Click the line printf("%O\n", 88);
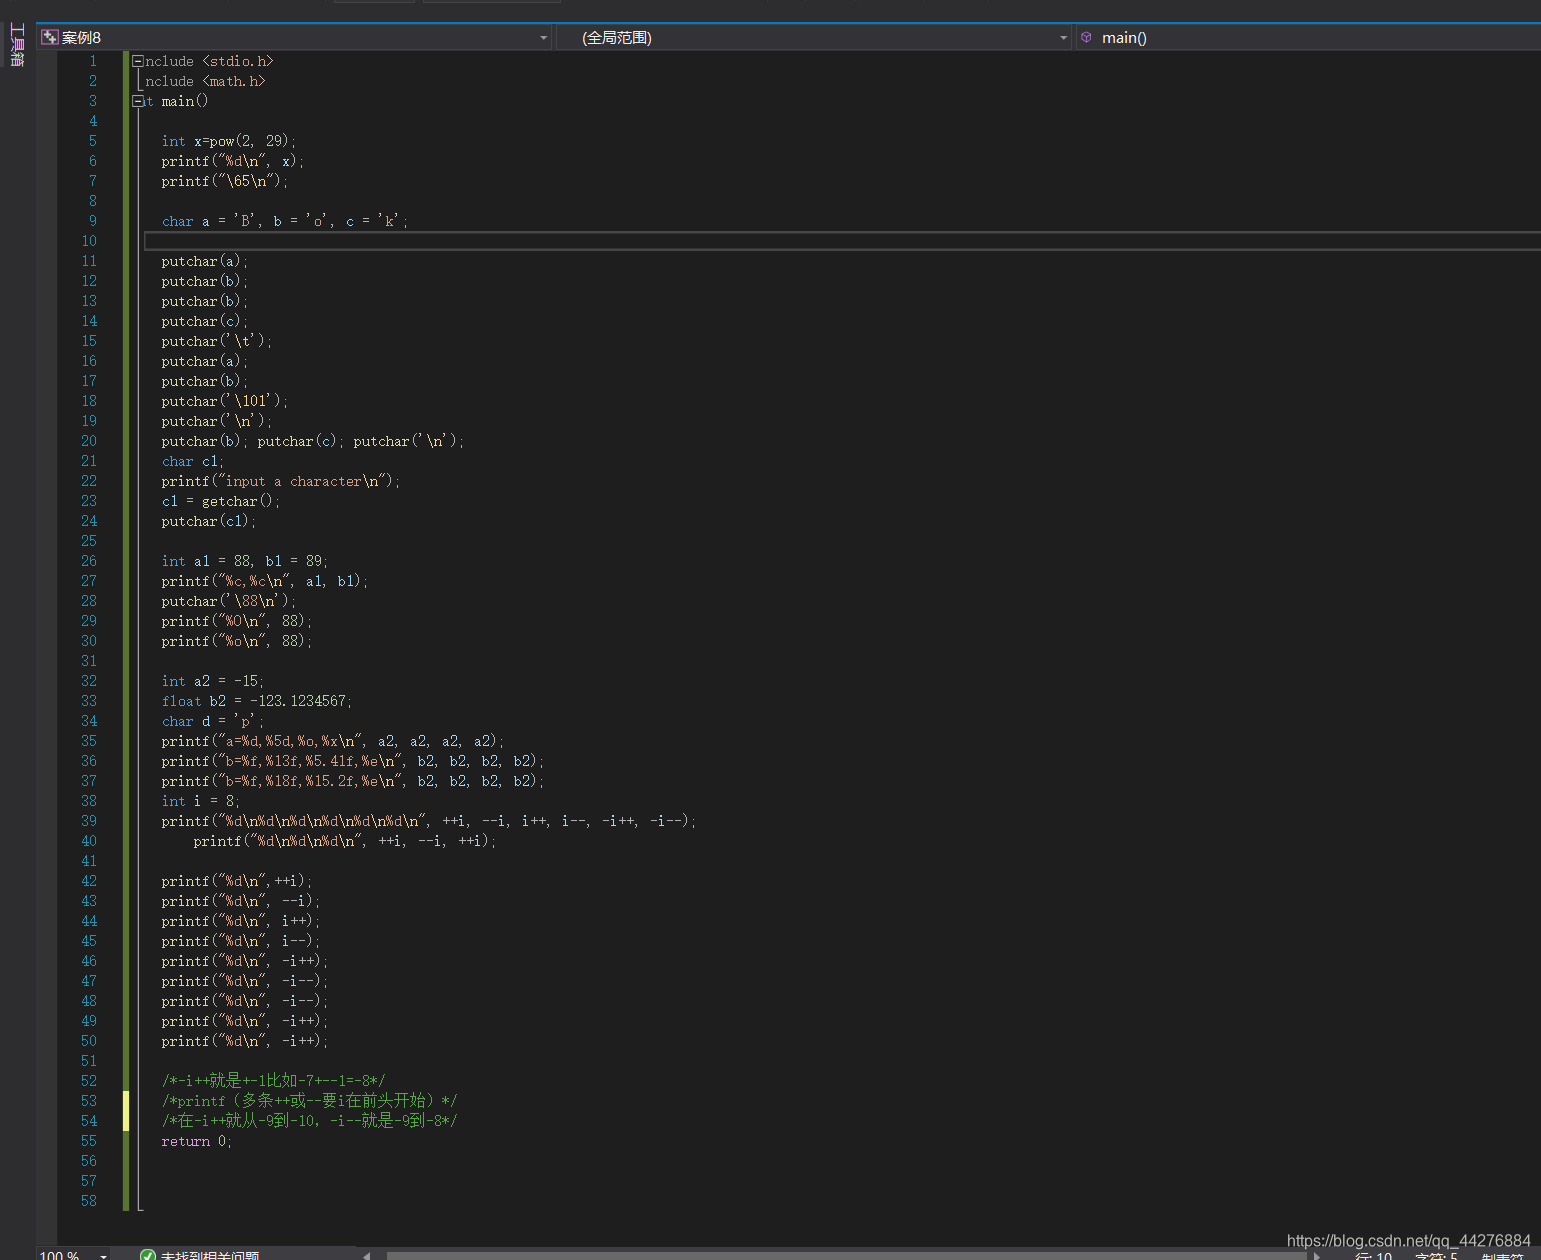Screen dimensions: 1541x1260 pos(236,621)
